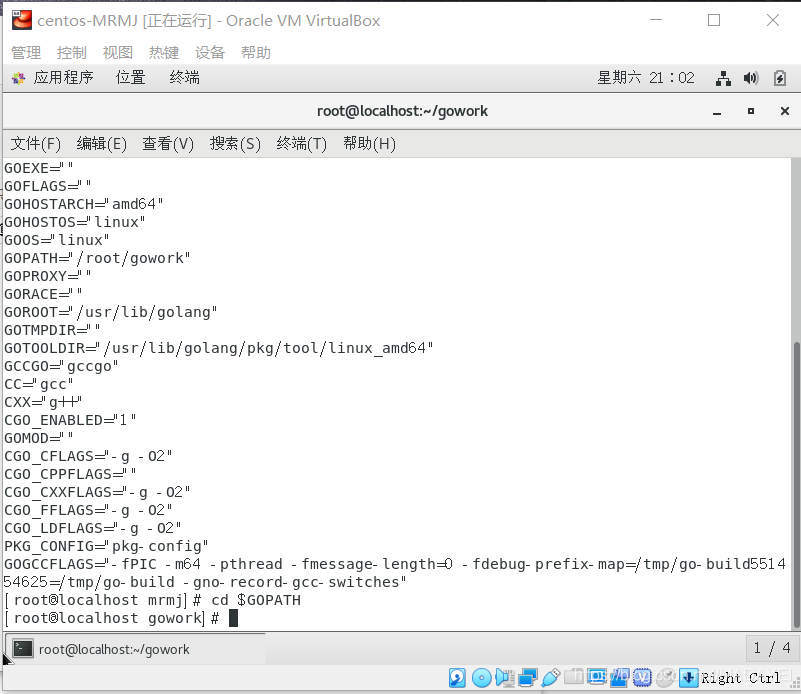Click the network adapters indicator icon
801x694 pixels.
[527, 678]
